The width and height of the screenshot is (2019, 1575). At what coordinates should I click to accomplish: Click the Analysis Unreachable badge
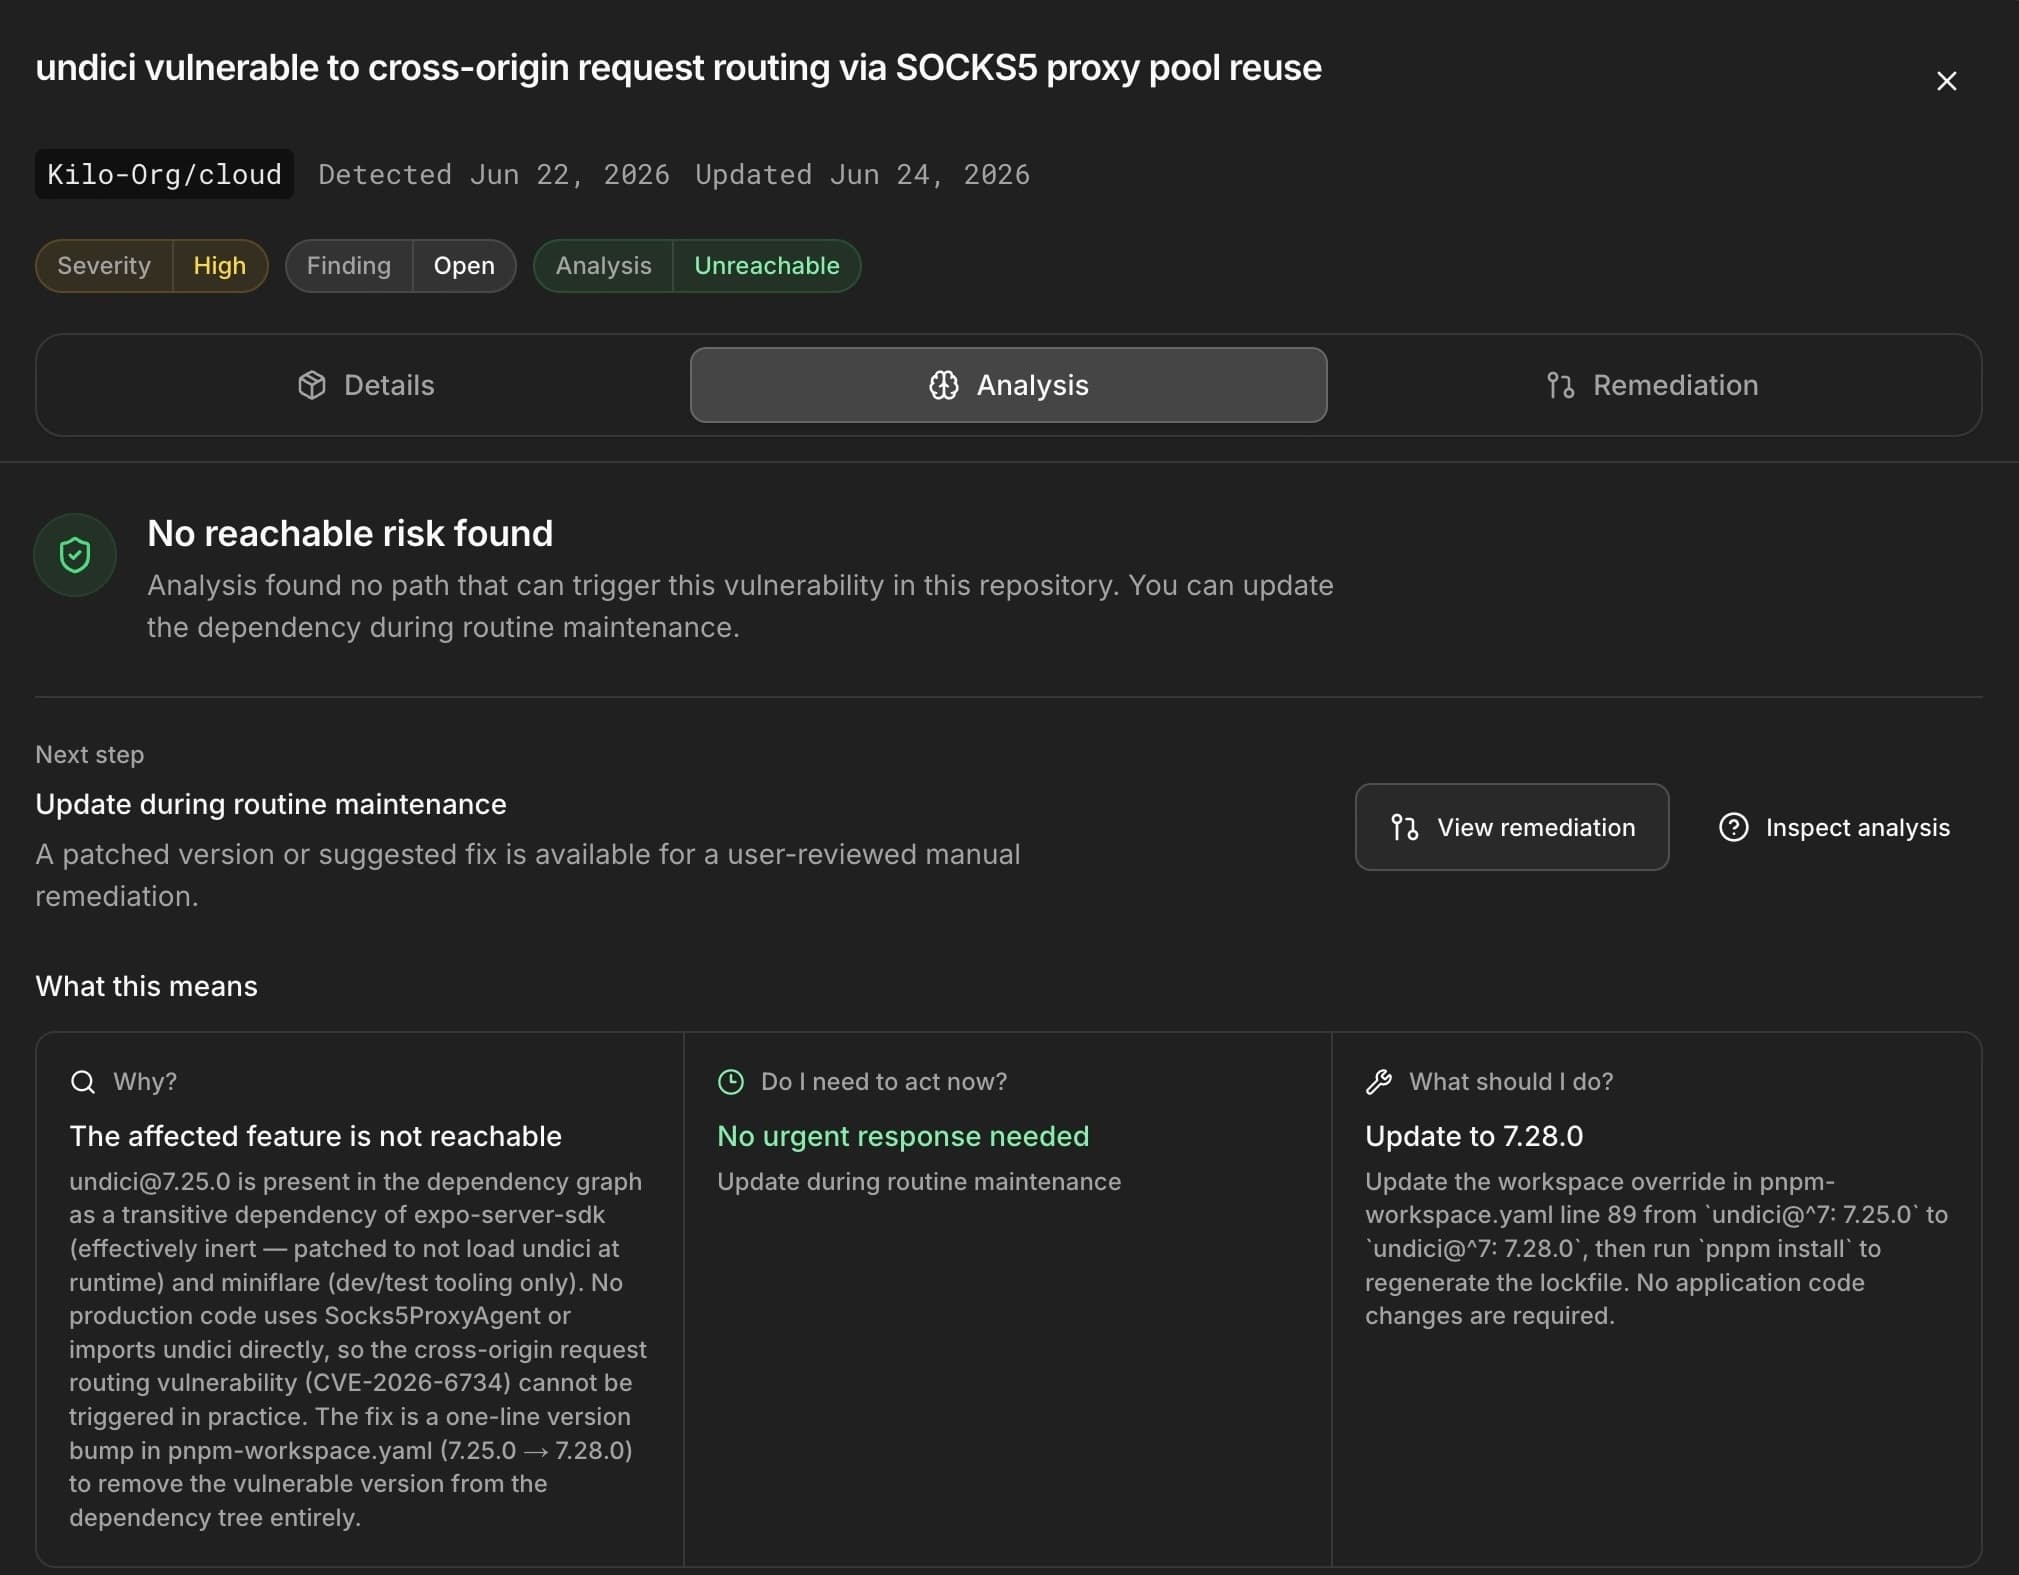[697, 266]
